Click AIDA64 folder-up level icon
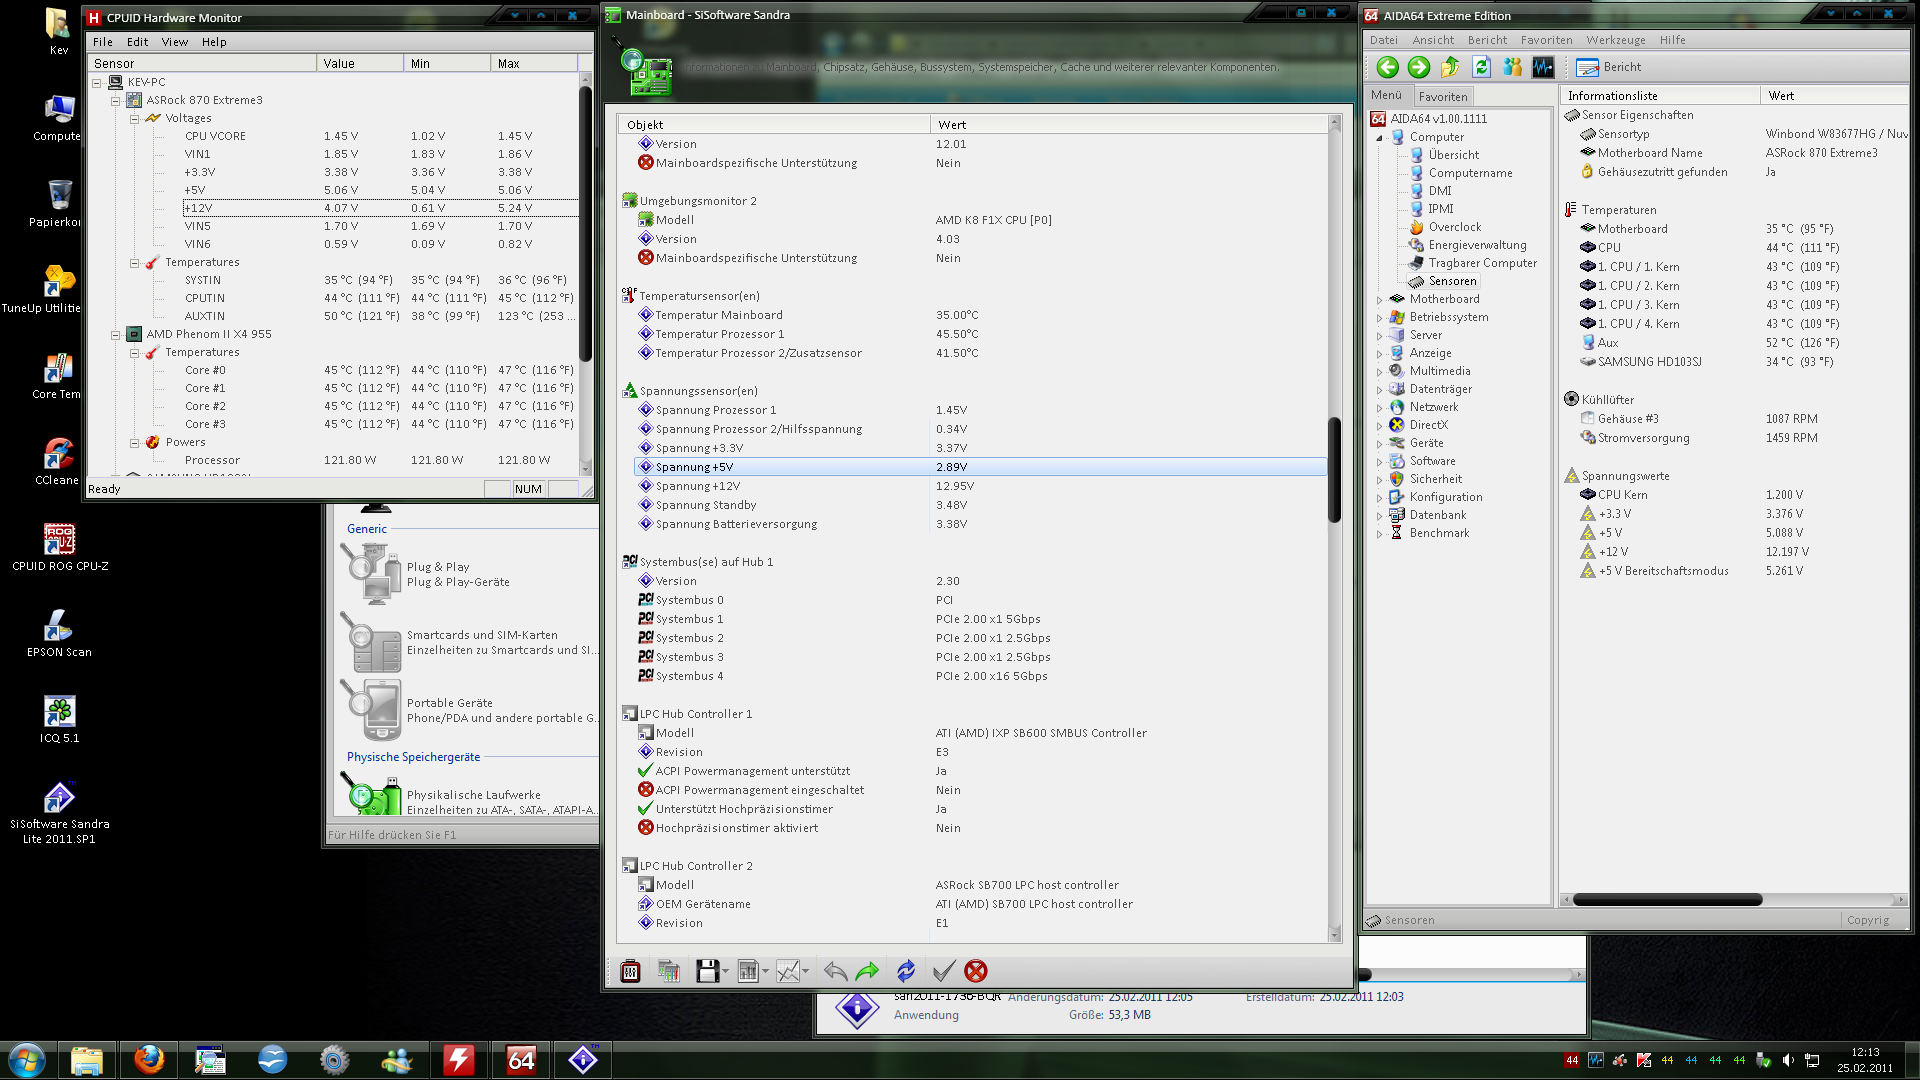The width and height of the screenshot is (1920, 1080). click(1450, 67)
